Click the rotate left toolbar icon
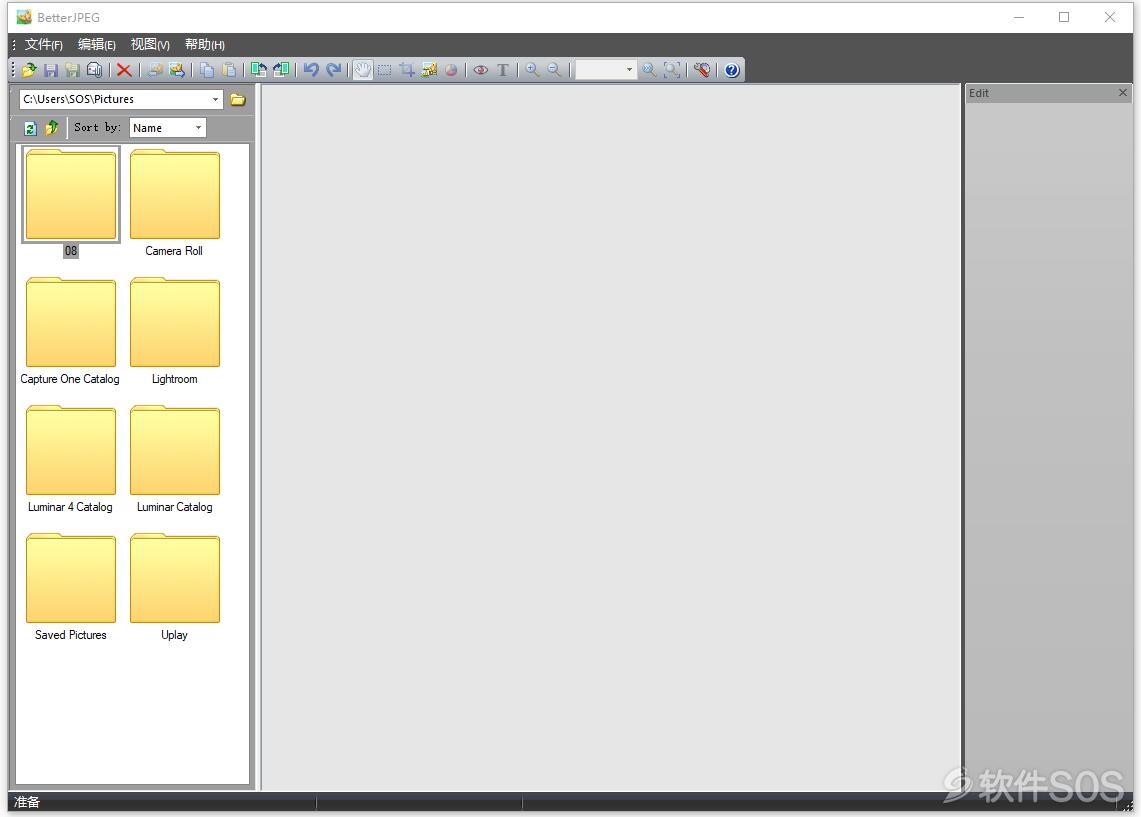The image size is (1141, 817). [258, 70]
